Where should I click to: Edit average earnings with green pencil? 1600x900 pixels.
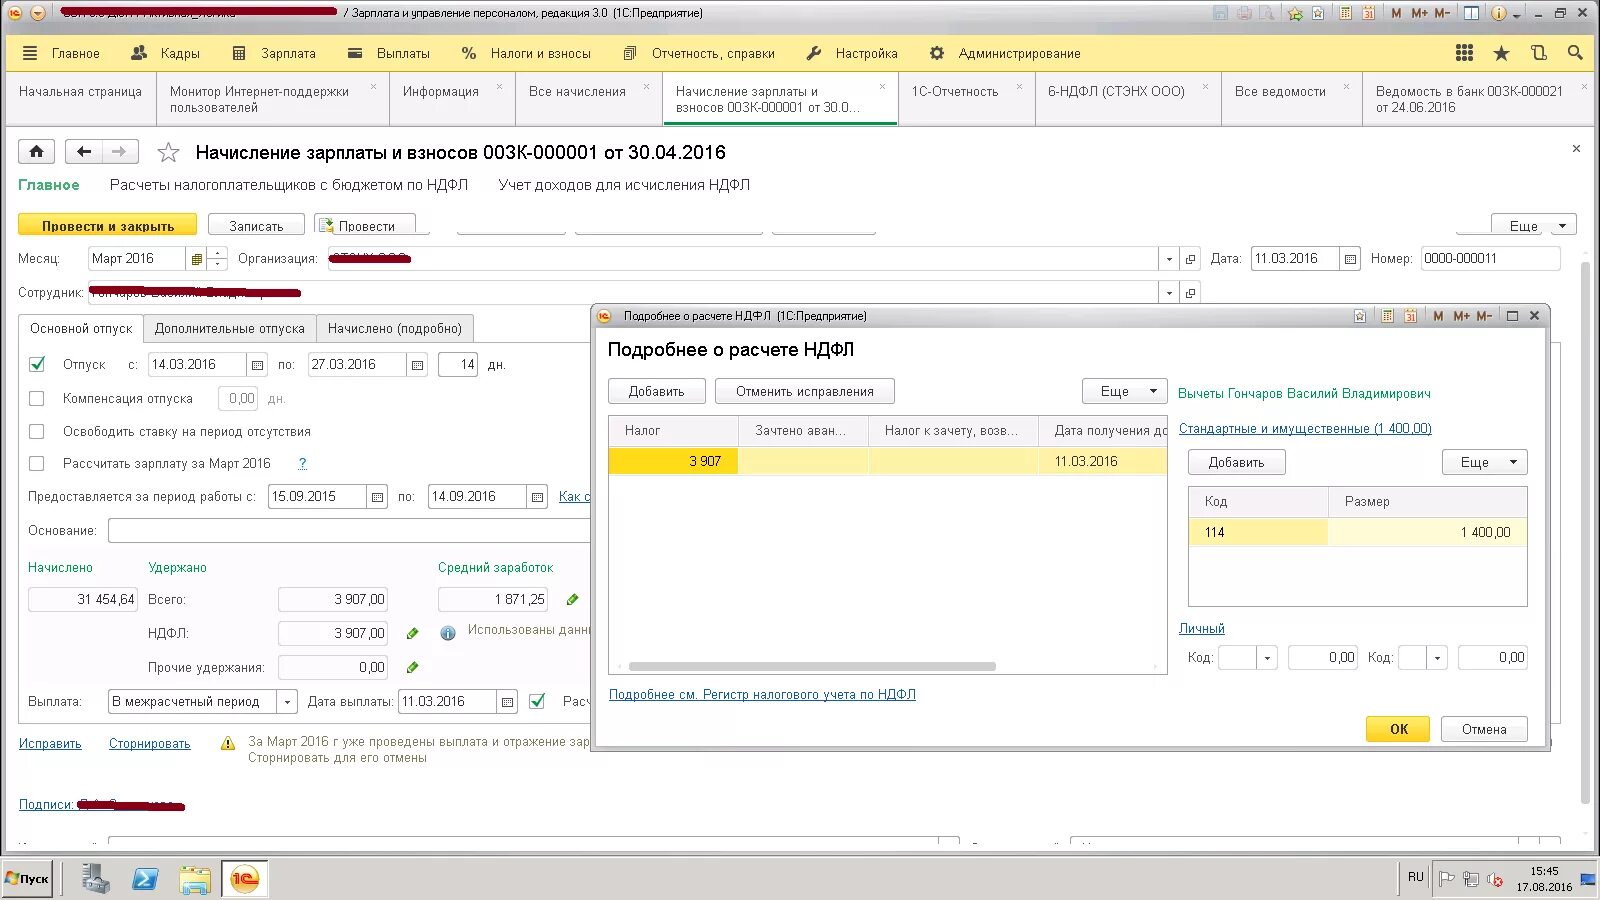572,600
